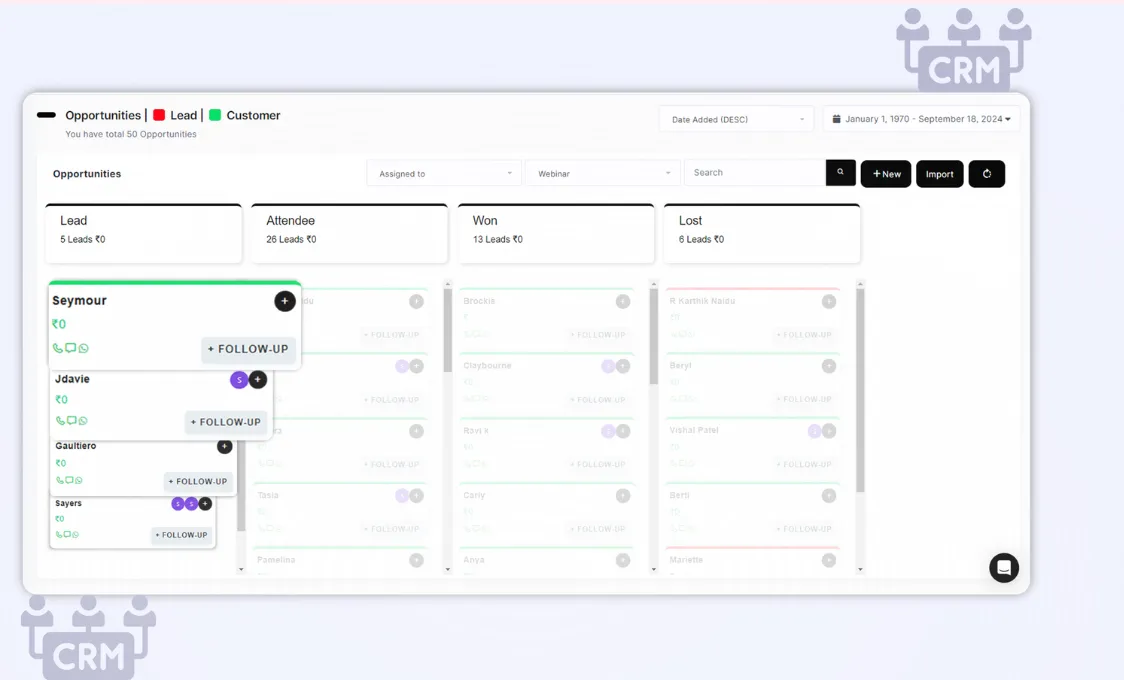Select the Attendee stage header
The height and width of the screenshot is (680, 1124).
(349, 233)
